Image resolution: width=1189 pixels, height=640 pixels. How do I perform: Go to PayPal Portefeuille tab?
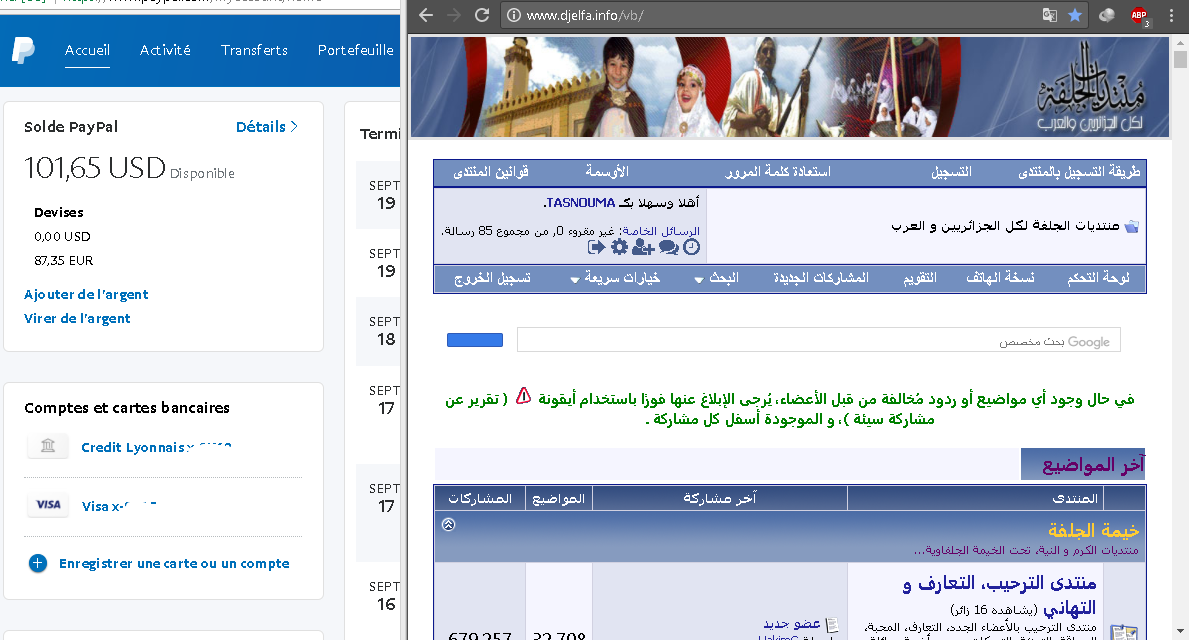(356, 50)
